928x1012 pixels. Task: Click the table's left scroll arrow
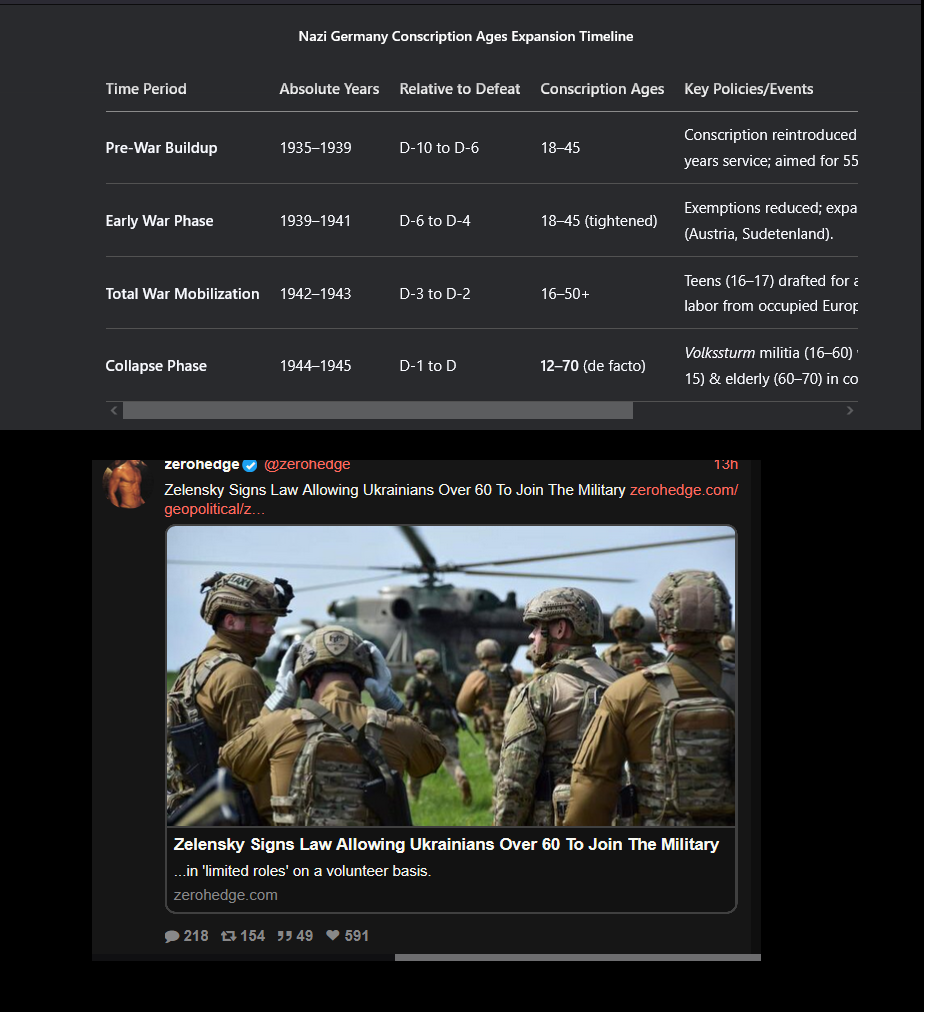tap(114, 410)
